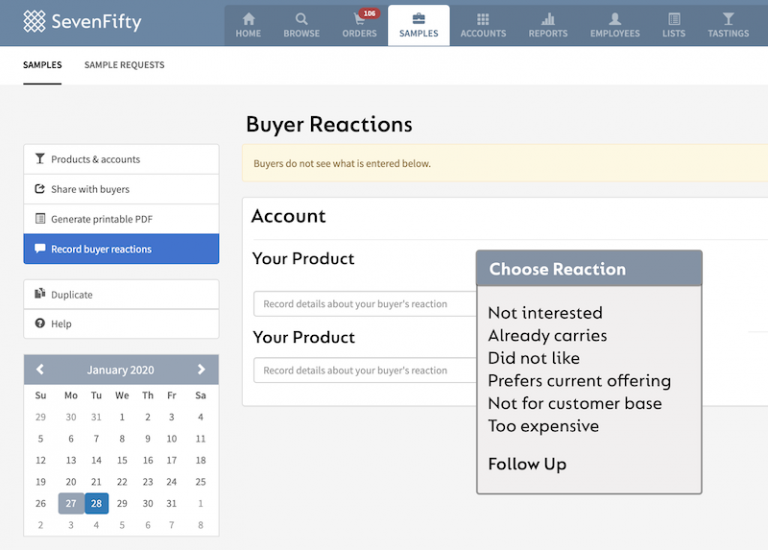Click the SevenFifty logo
The image size is (768, 550).
82,22
